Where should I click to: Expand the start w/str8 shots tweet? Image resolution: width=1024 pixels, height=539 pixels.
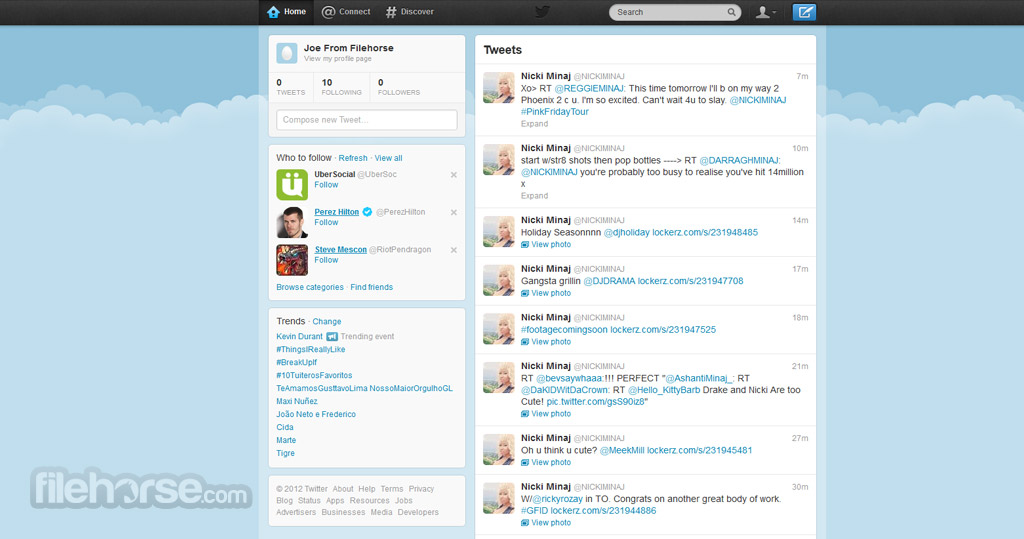tap(534, 195)
